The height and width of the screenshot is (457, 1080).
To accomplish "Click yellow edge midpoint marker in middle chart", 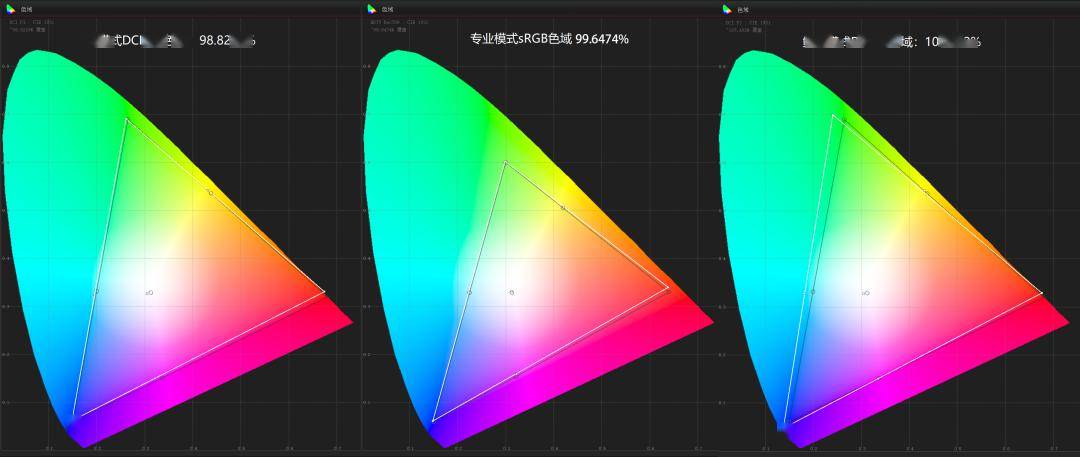I will click(563, 208).
